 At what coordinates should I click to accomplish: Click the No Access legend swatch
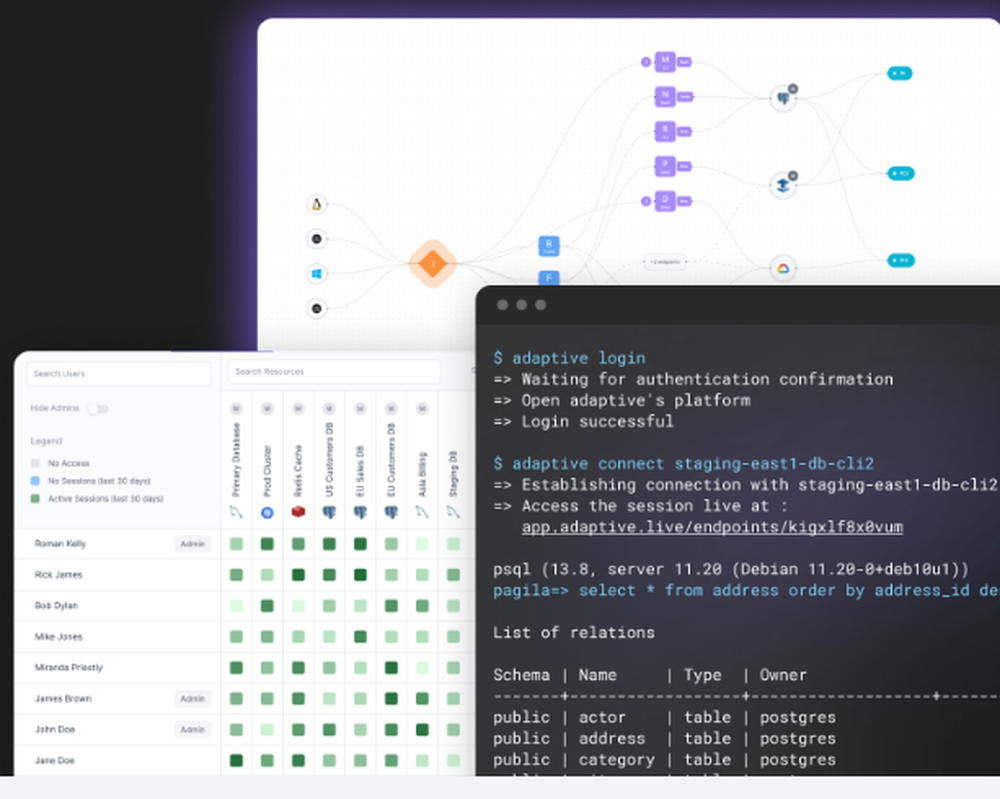35,463
